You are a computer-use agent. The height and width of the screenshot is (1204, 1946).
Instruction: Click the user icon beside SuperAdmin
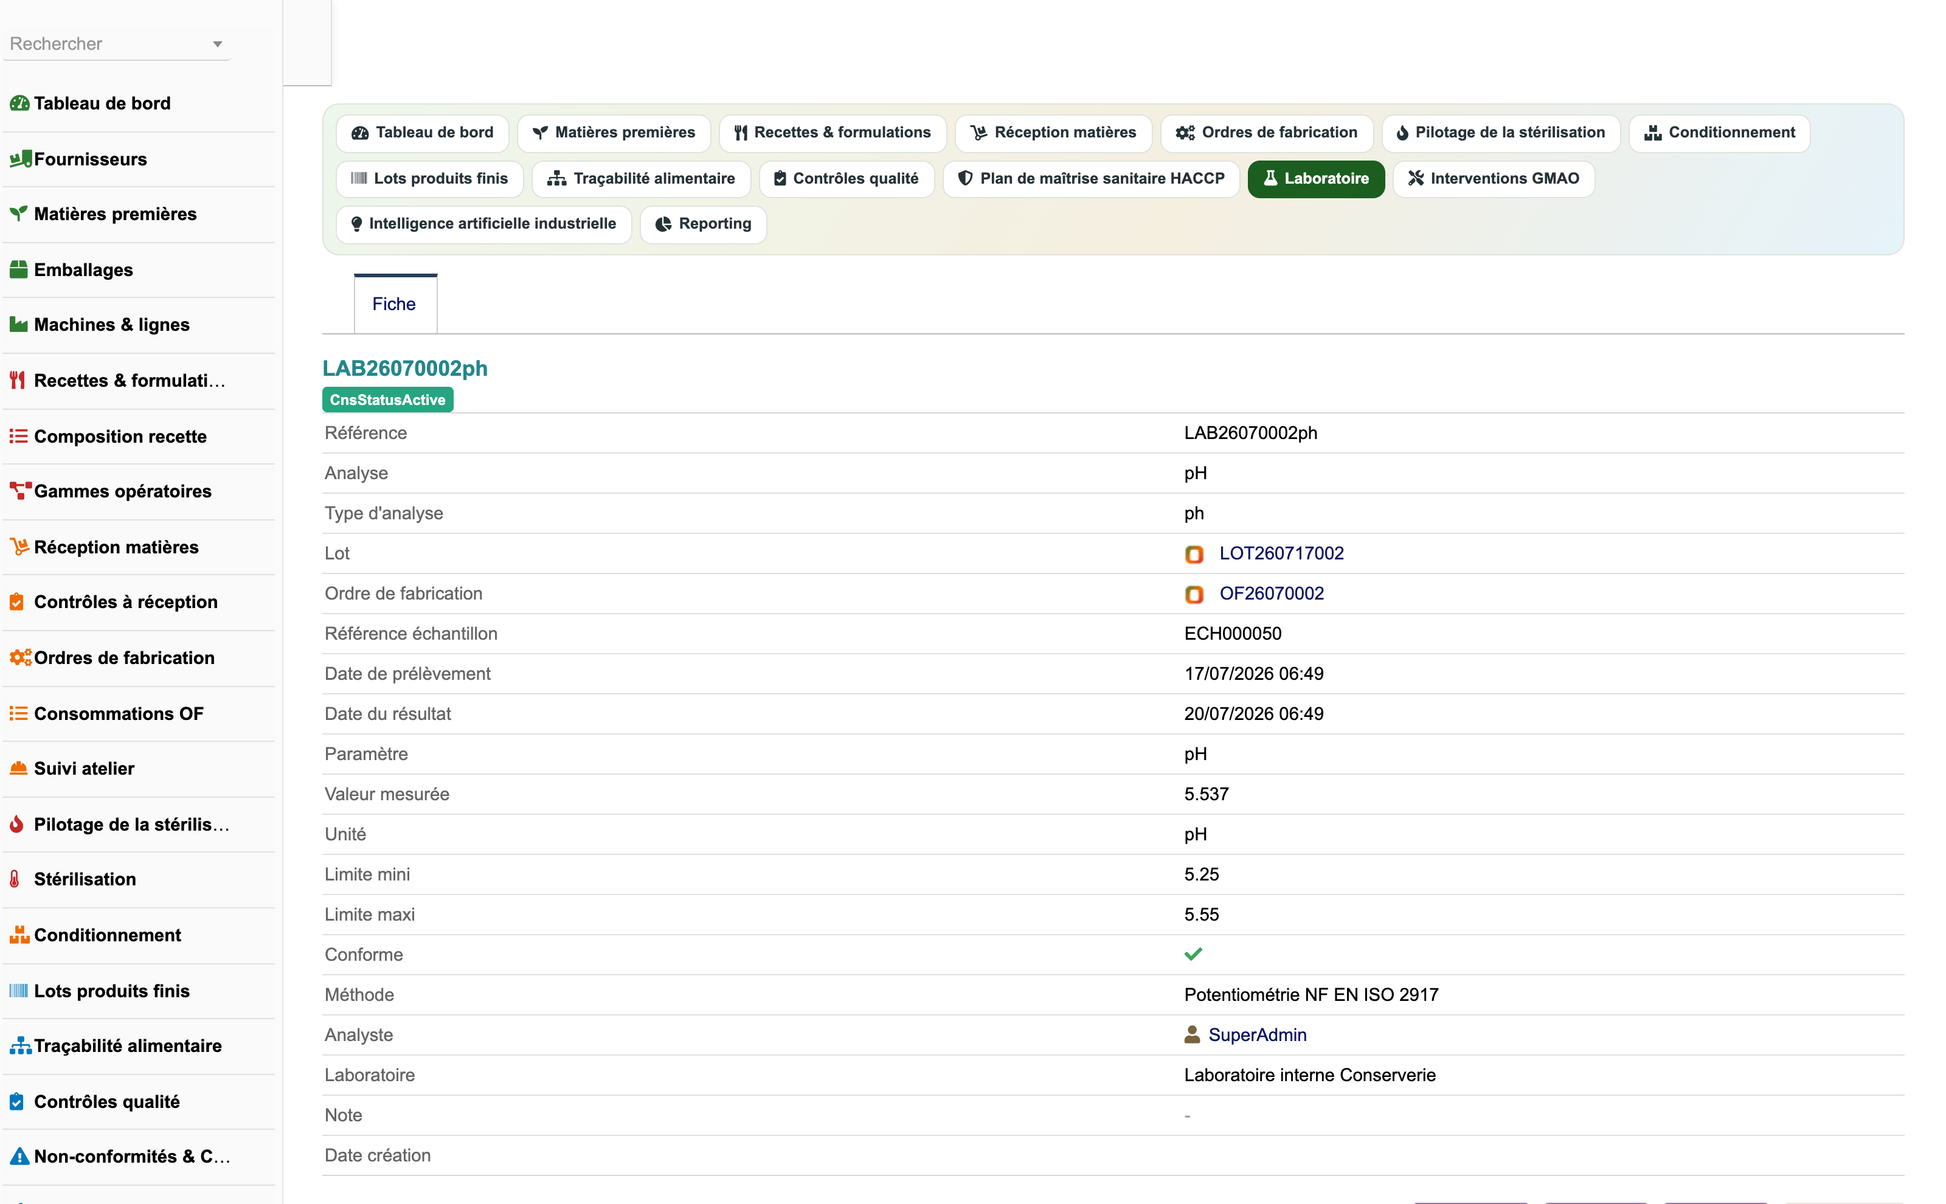(1192, 1035)
